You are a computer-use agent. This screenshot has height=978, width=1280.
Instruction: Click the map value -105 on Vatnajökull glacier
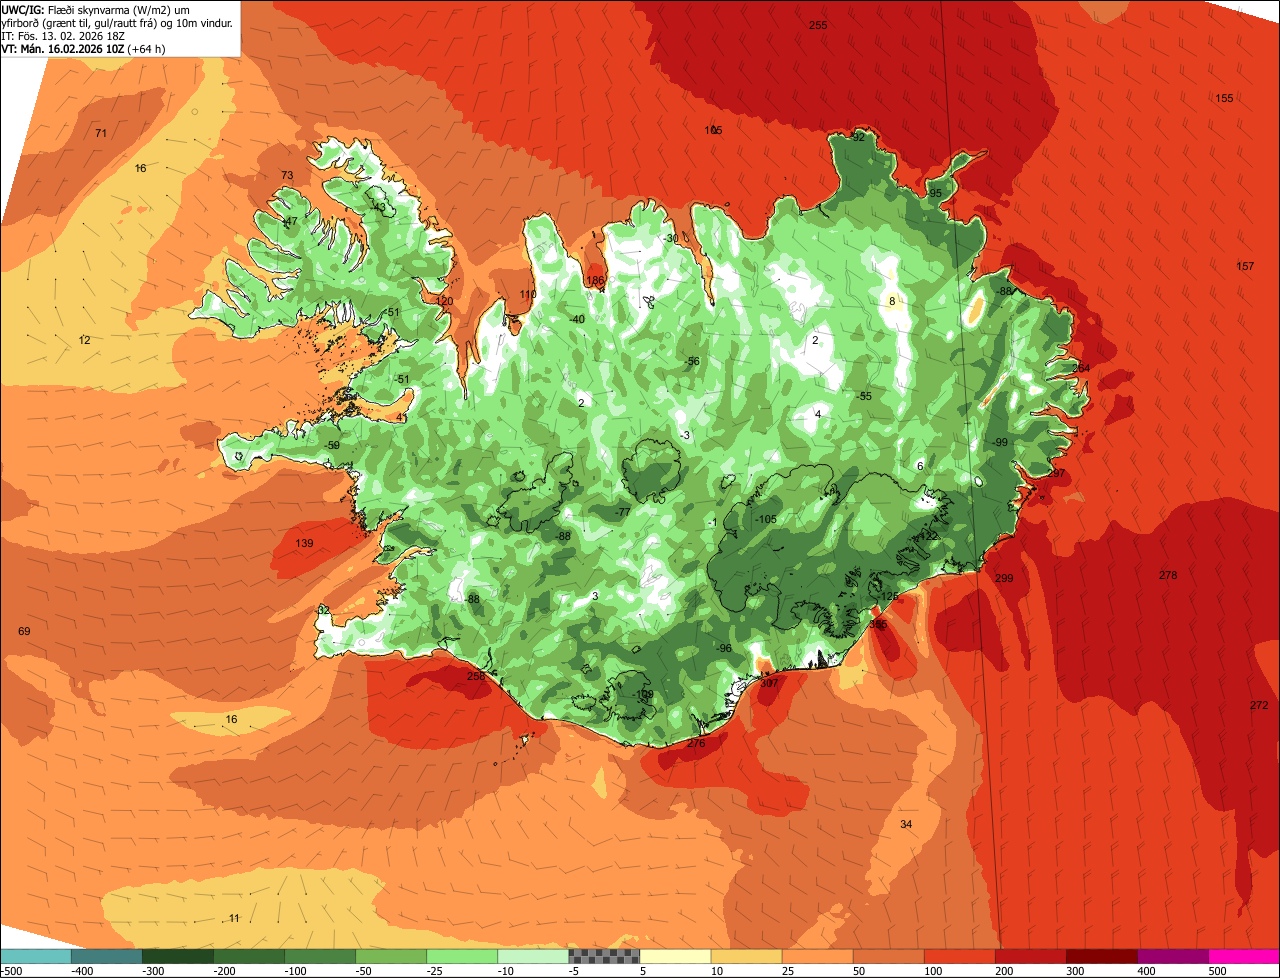pyautogui.click(x=766, y=520)
